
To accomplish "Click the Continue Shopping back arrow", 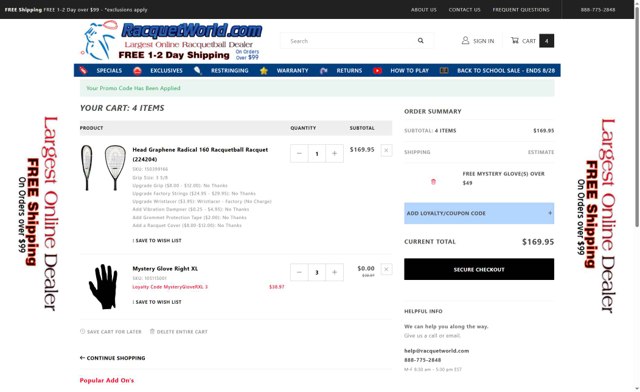I will click(x=82, y=358).
